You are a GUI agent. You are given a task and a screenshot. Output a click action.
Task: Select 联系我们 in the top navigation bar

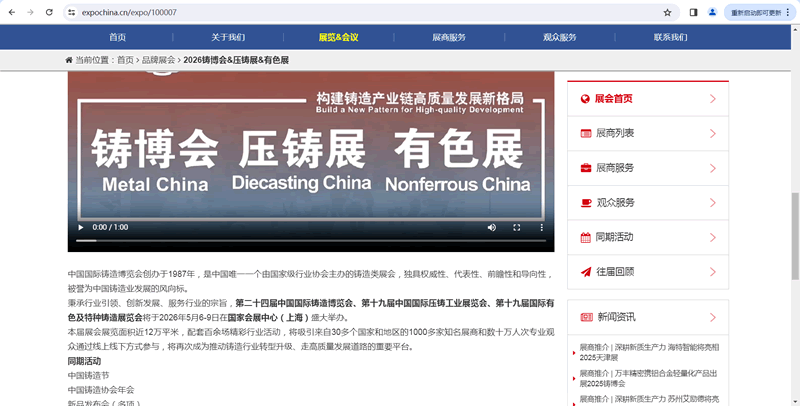670,37
